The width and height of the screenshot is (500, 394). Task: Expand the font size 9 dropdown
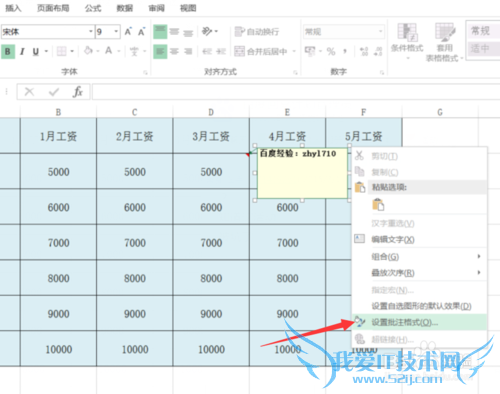coord(116,31)
